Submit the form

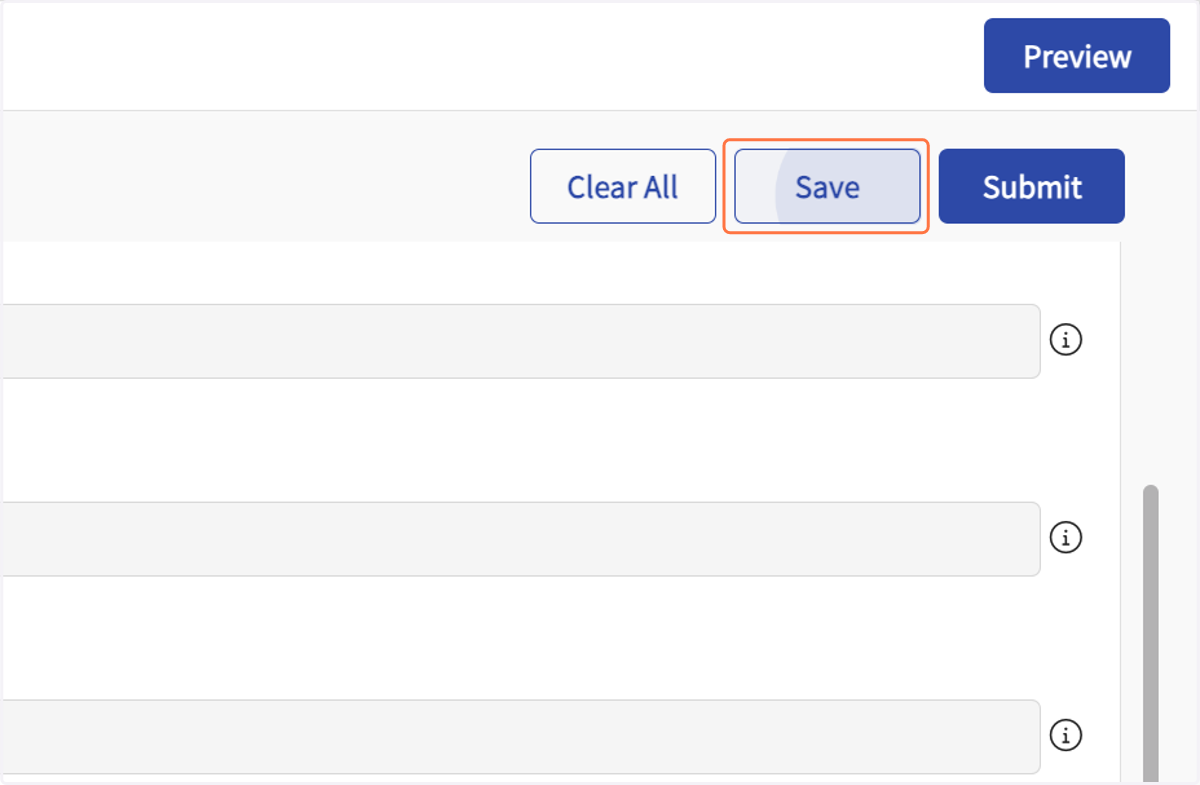[x=1032, y=187]
